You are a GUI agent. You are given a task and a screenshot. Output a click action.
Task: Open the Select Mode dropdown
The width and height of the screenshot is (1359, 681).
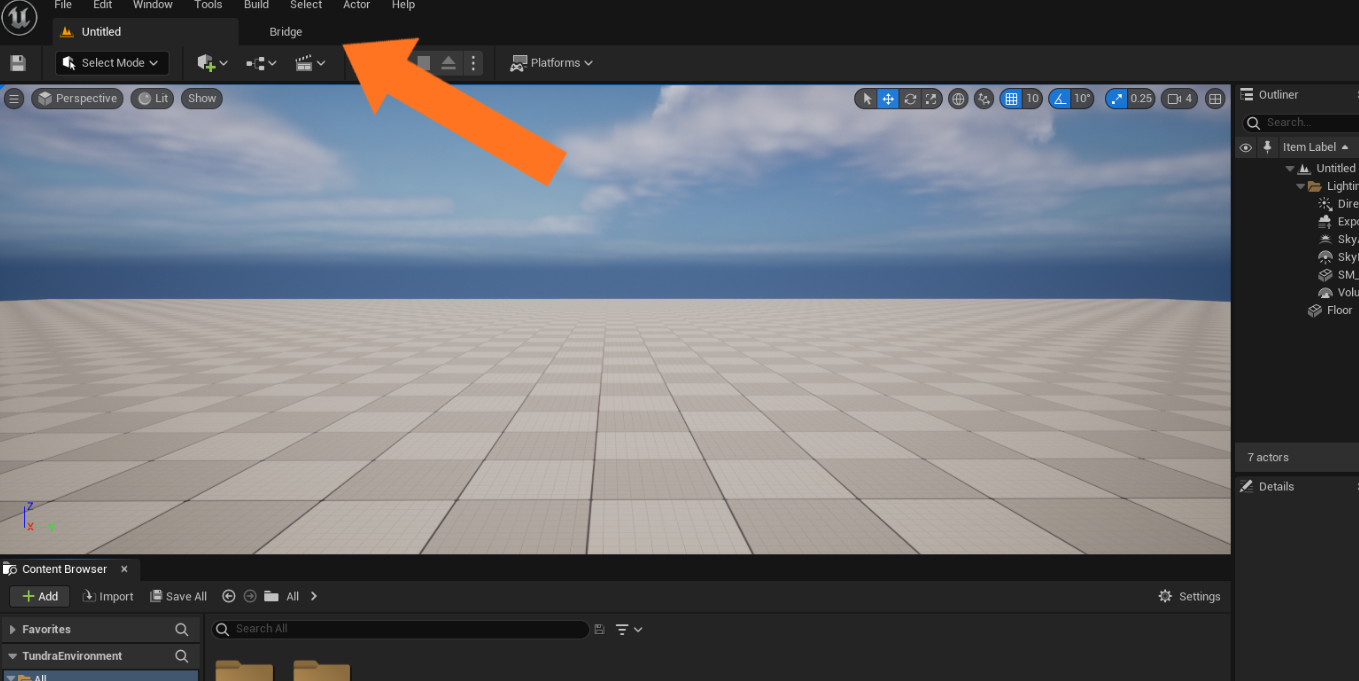coord(111,63)
